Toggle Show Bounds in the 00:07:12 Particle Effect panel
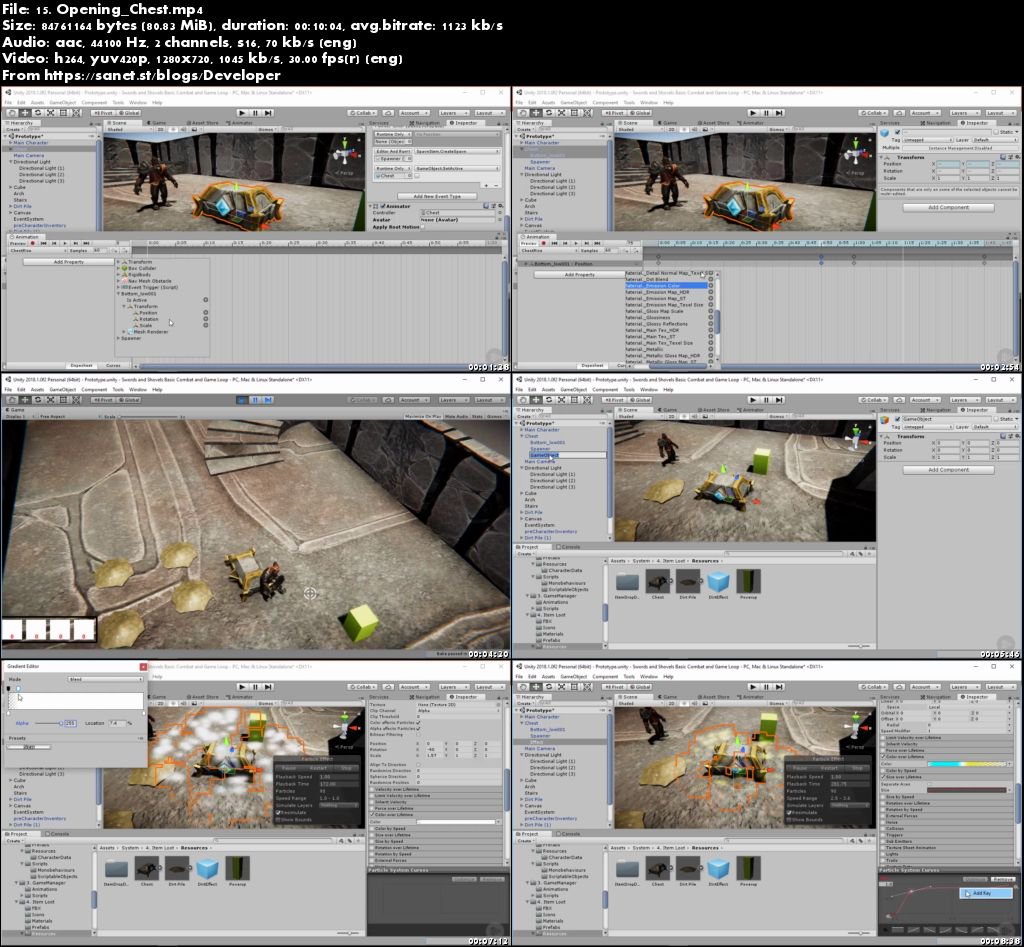The image size is (1024, 947). [278, 819]
